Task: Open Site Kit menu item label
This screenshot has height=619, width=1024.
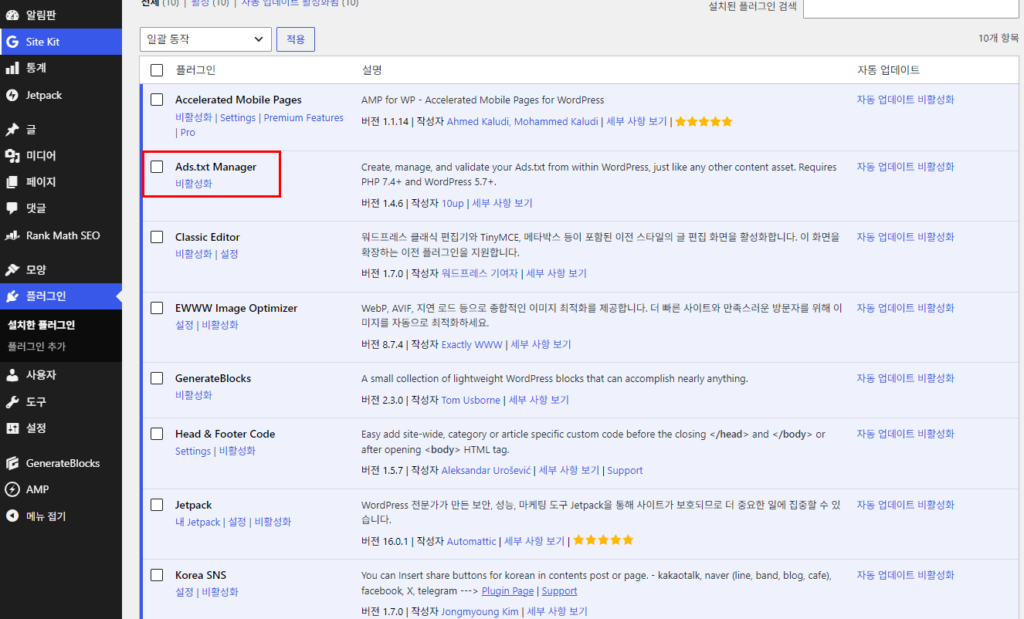Action: tap(42, 42)
